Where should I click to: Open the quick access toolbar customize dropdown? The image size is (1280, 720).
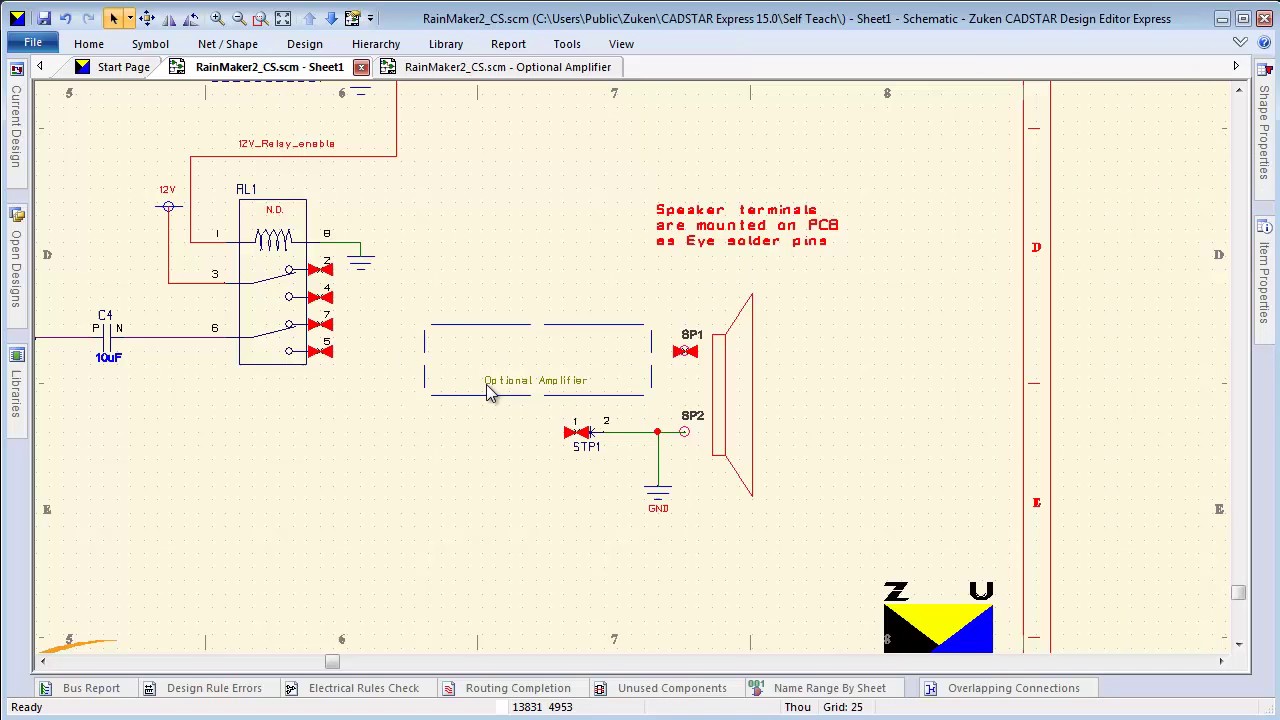(371, 18)
